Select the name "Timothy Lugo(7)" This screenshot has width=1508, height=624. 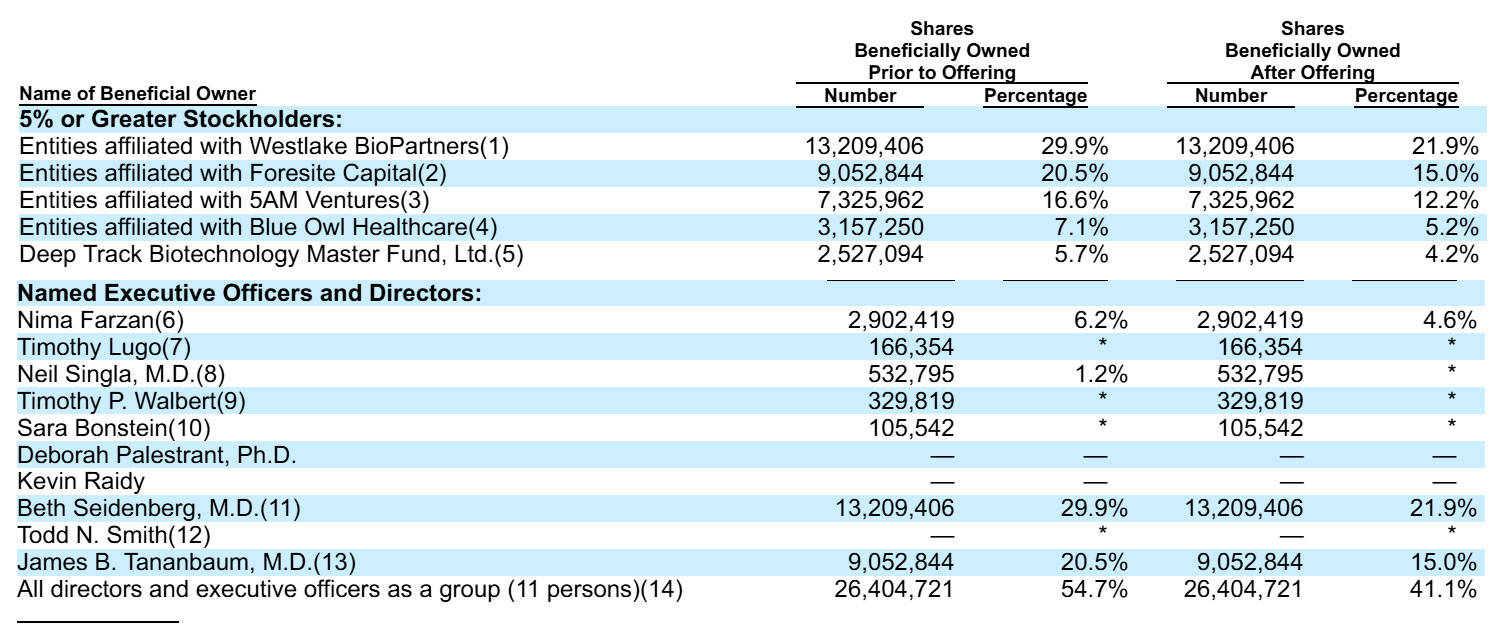(104, 347)
